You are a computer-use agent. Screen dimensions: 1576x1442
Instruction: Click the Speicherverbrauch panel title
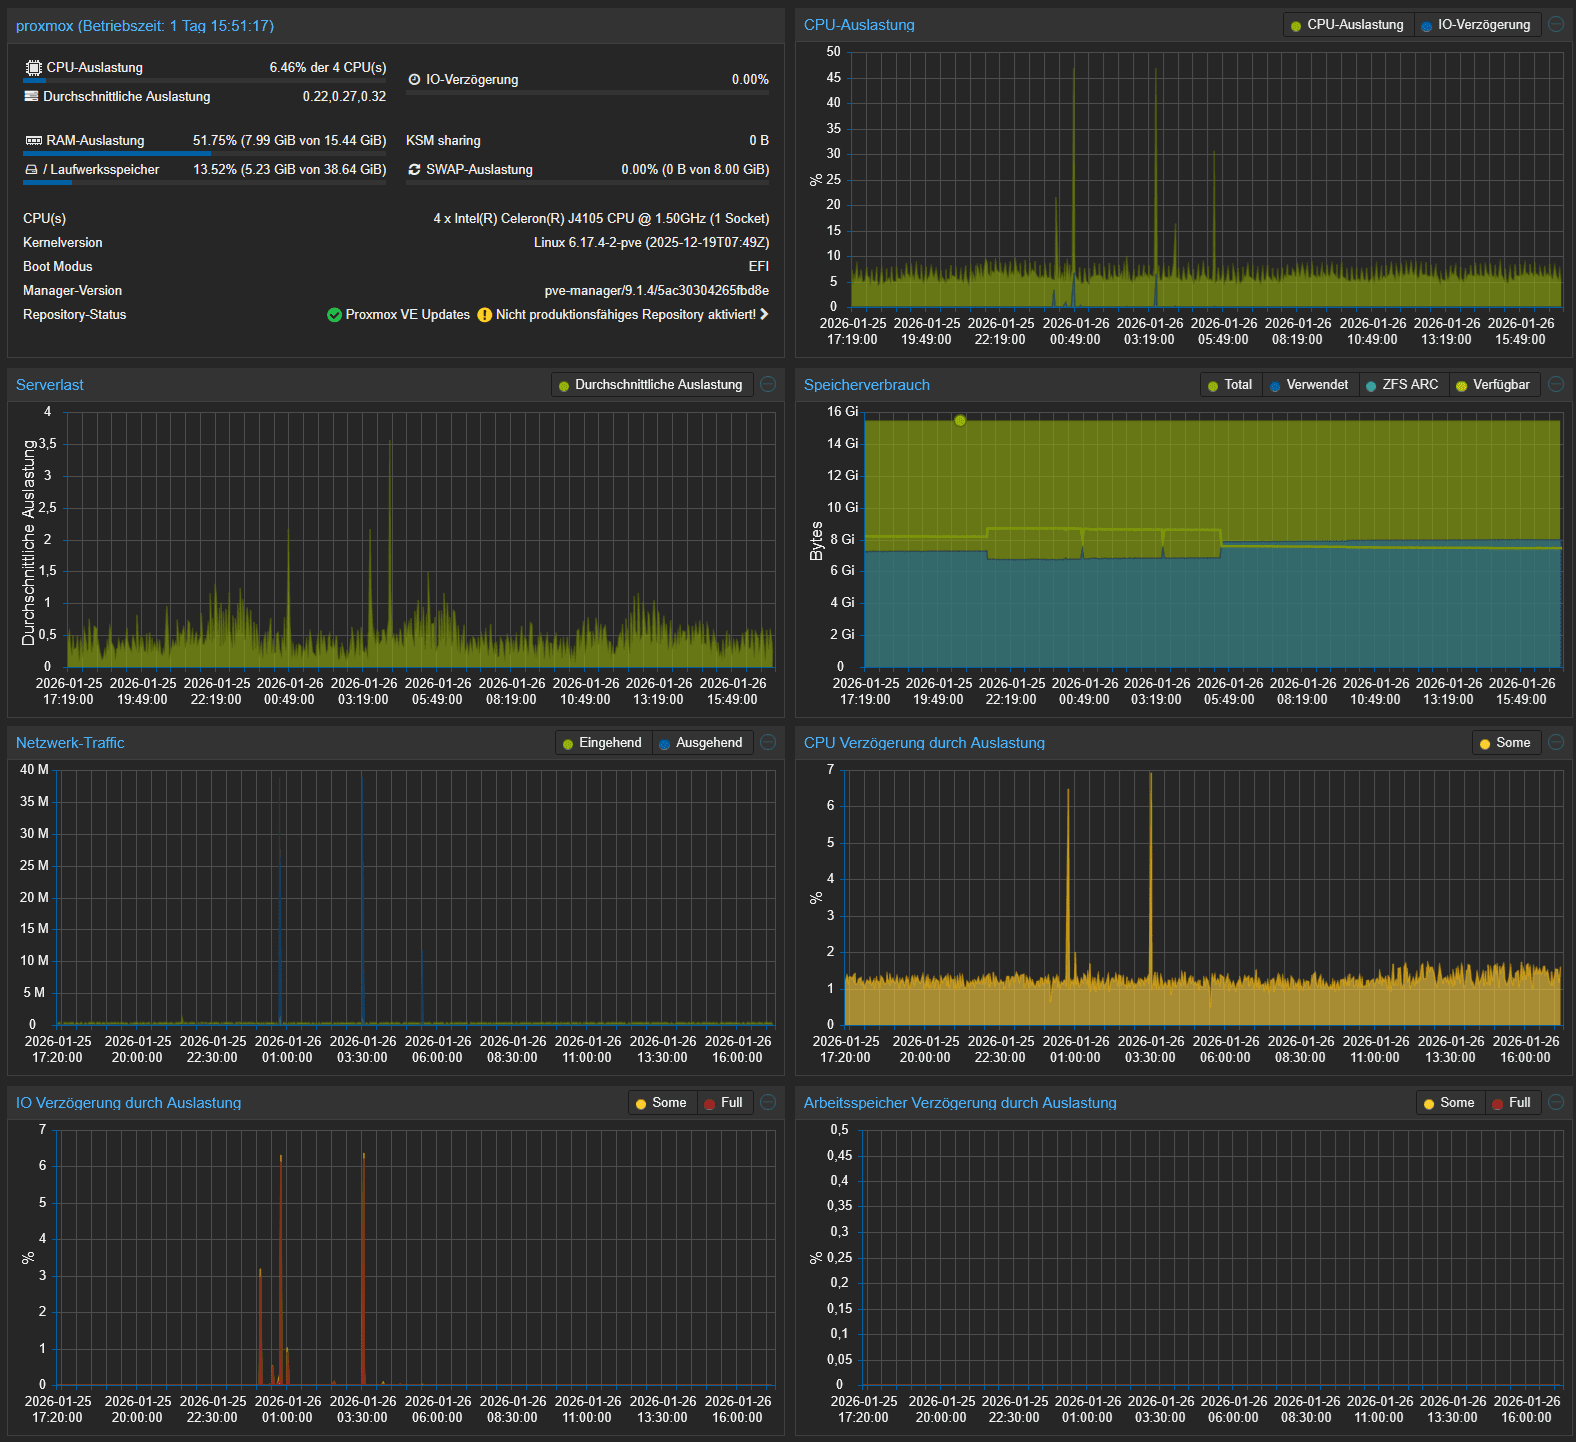[x=867, y=385]
